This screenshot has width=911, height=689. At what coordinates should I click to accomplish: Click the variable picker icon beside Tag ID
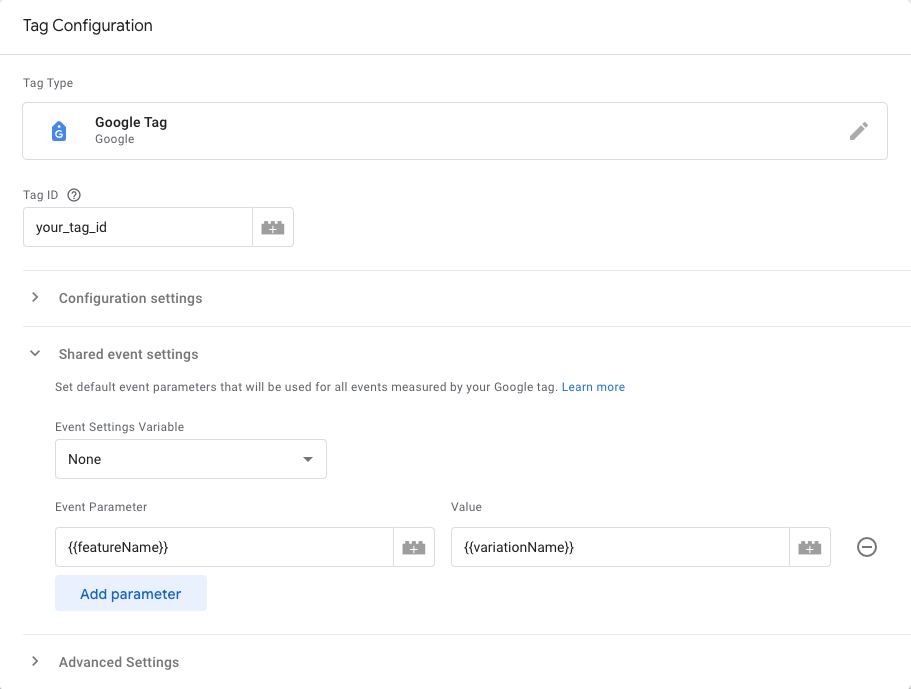pyautogui.click(x=272, y=227)
